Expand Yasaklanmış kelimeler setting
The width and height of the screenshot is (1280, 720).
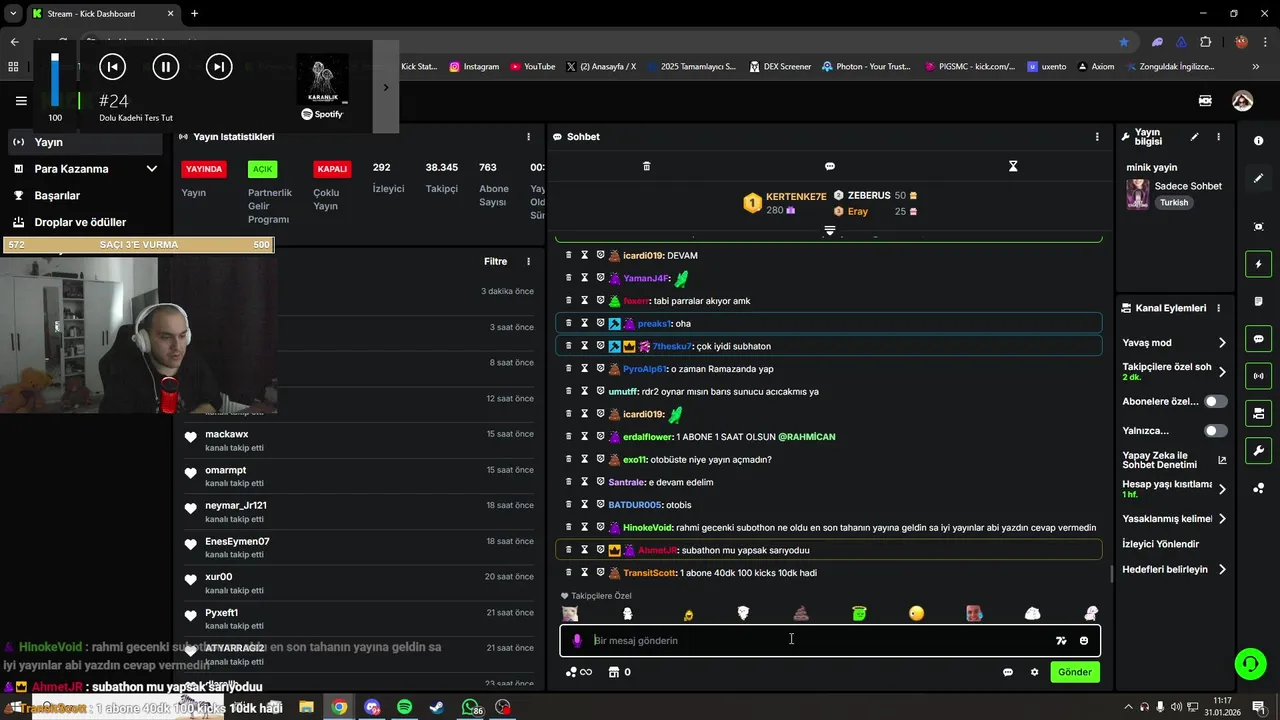point(1222,519)
